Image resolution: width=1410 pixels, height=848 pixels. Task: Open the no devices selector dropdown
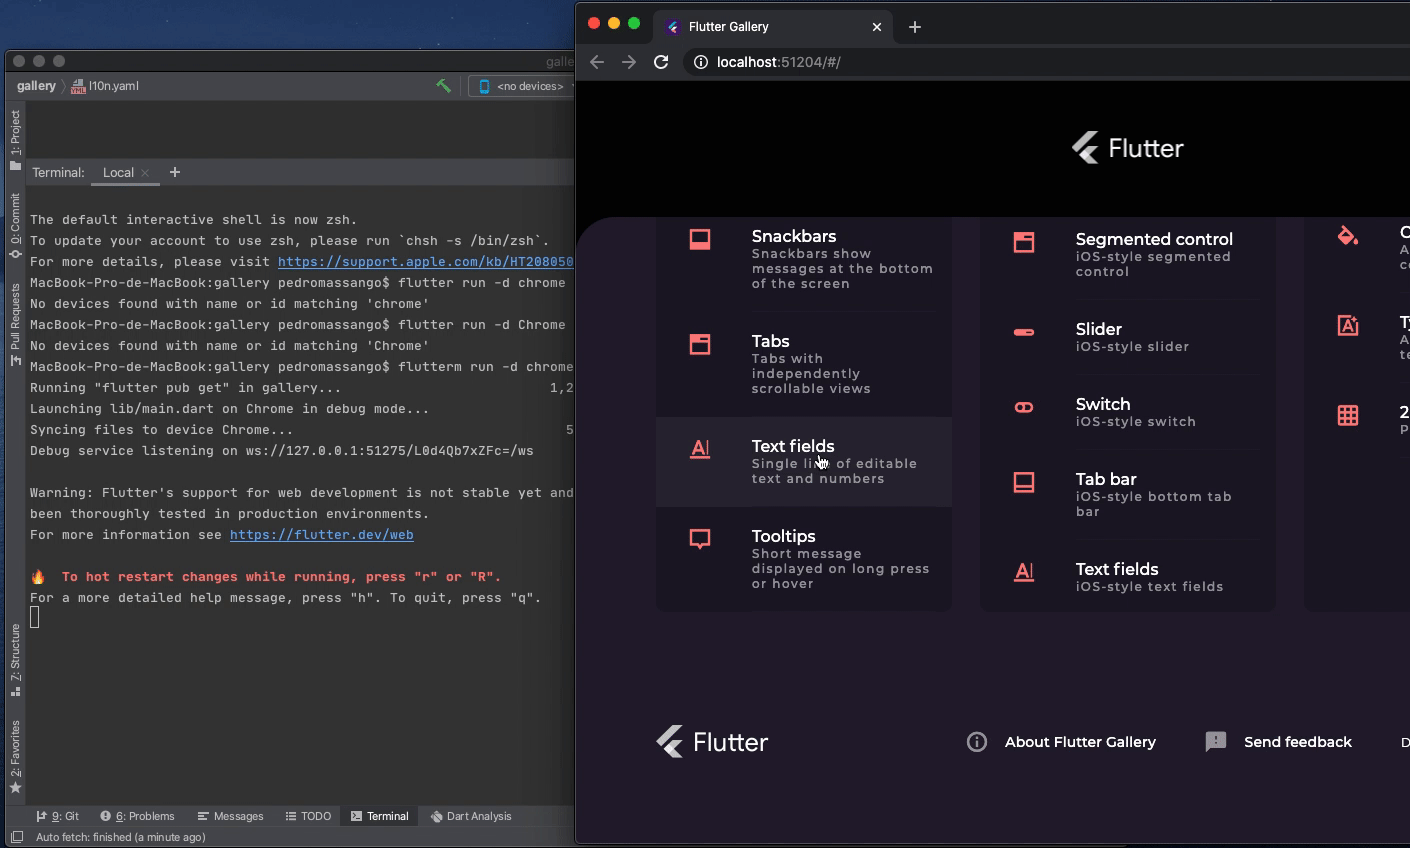(522, 86)
